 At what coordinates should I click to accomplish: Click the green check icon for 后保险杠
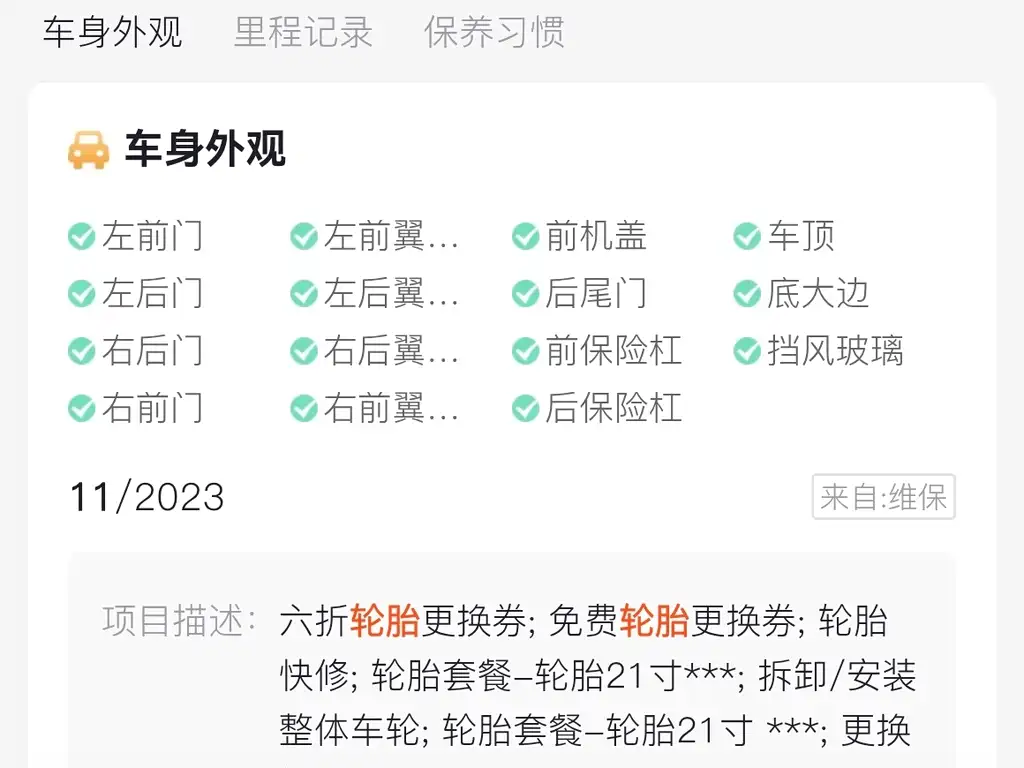(526, 409)
